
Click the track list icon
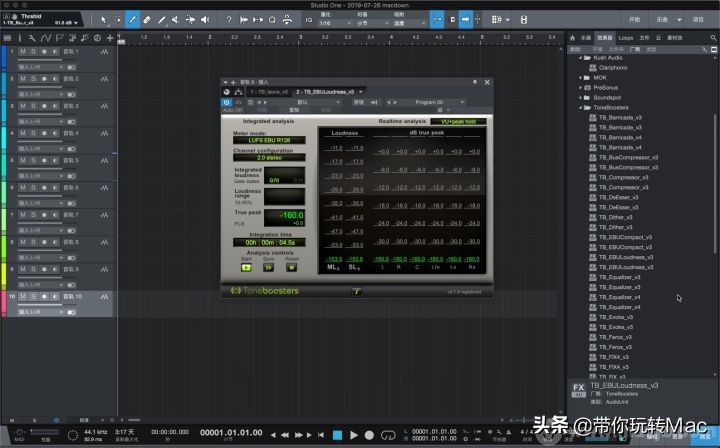click(x=7, y=38)
